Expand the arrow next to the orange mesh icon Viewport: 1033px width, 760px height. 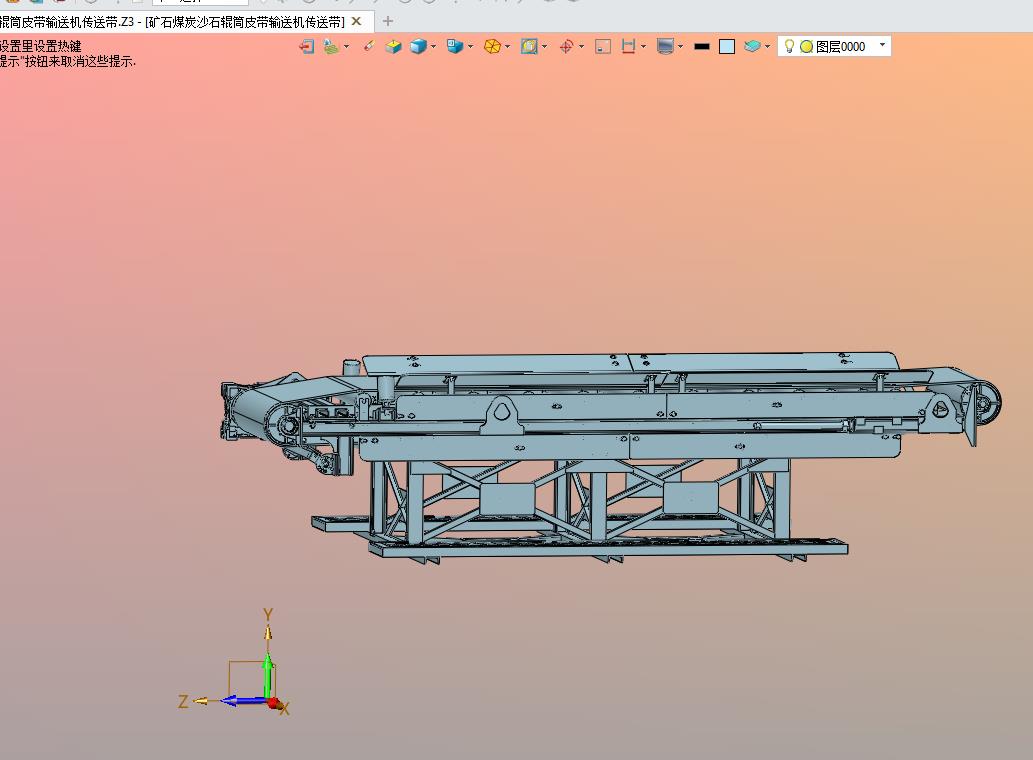click(x=508, y=46)
